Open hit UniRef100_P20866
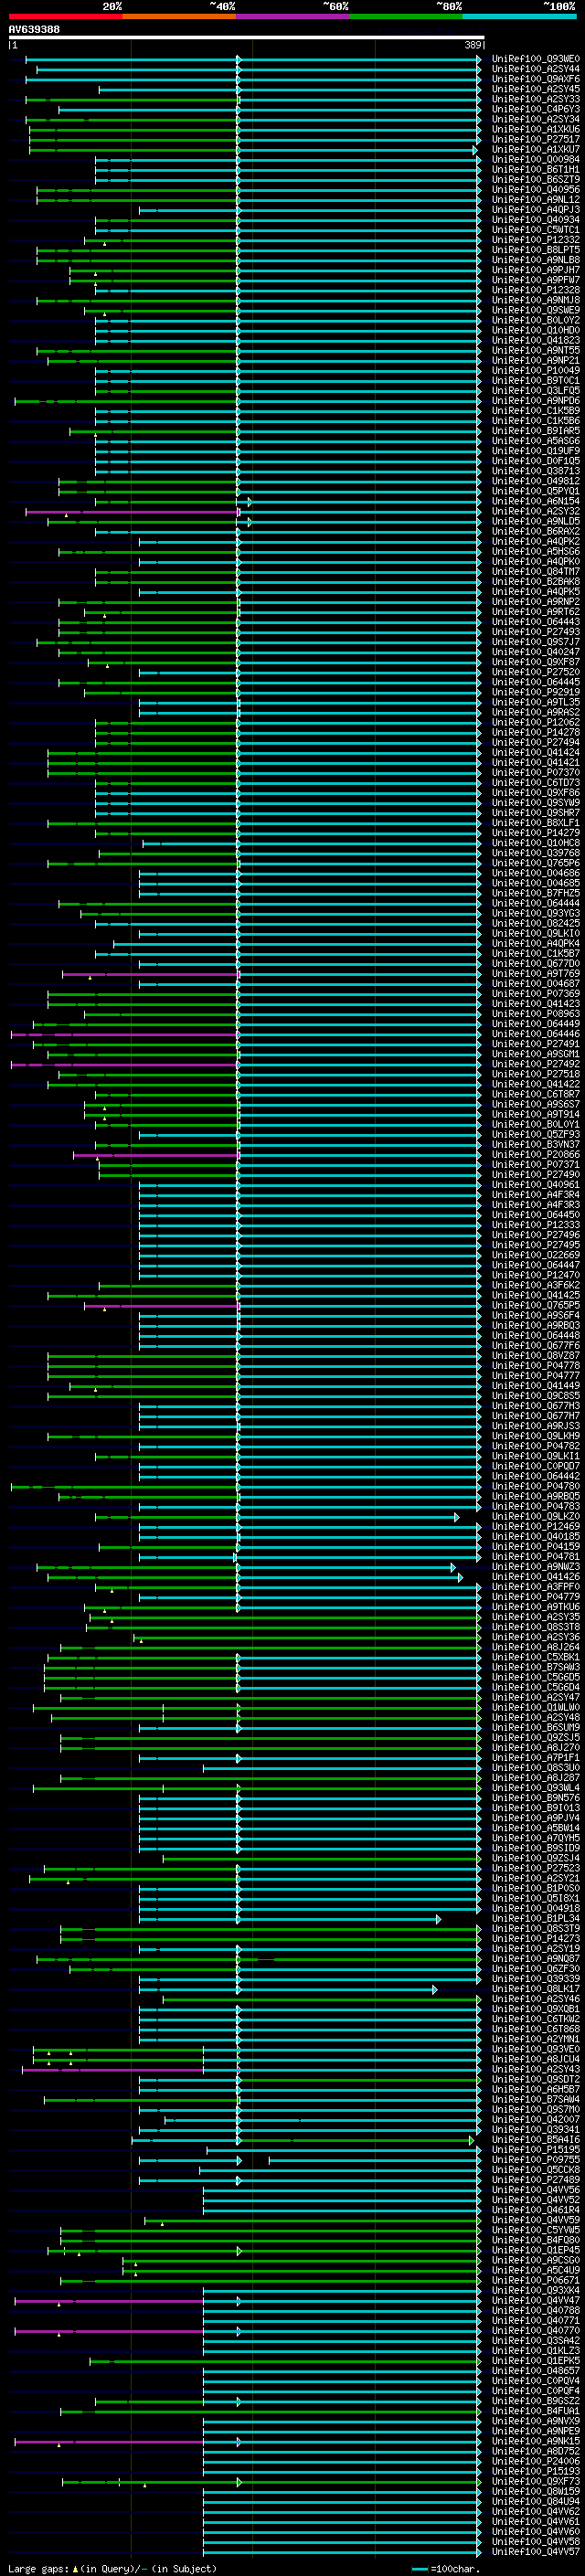585x2576 pixels. (x=536, y=1155)
